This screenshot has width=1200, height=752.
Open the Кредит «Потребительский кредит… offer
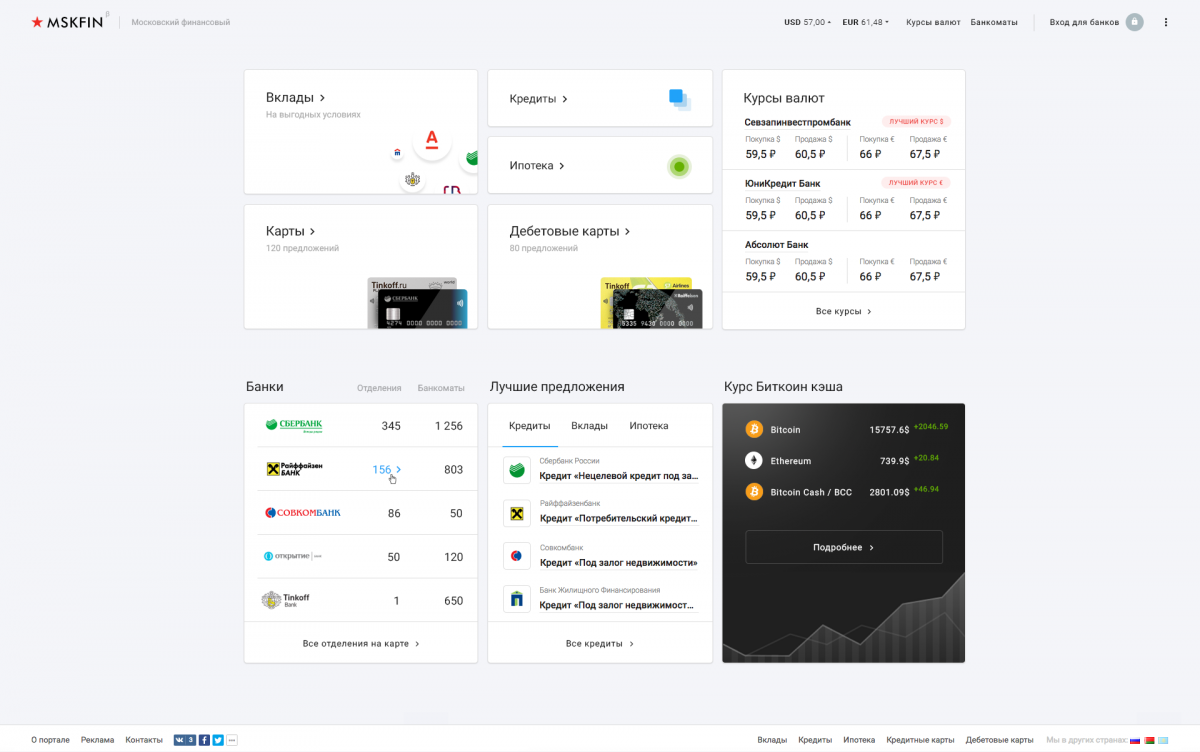pyautogui.click(x=619, y=519)
